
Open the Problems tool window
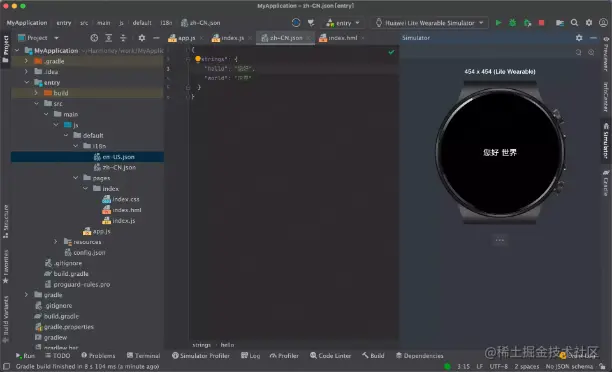[98, 356]
